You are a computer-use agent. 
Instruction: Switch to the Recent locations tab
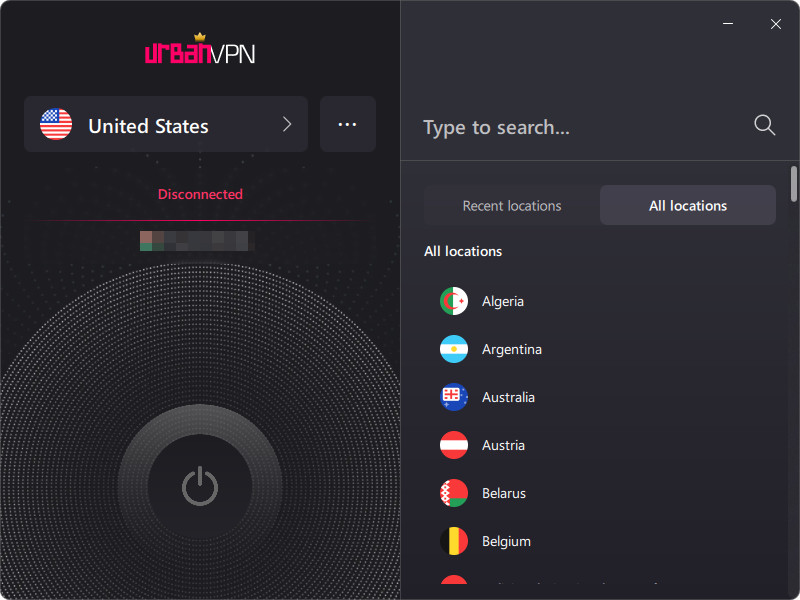(512, 205)
